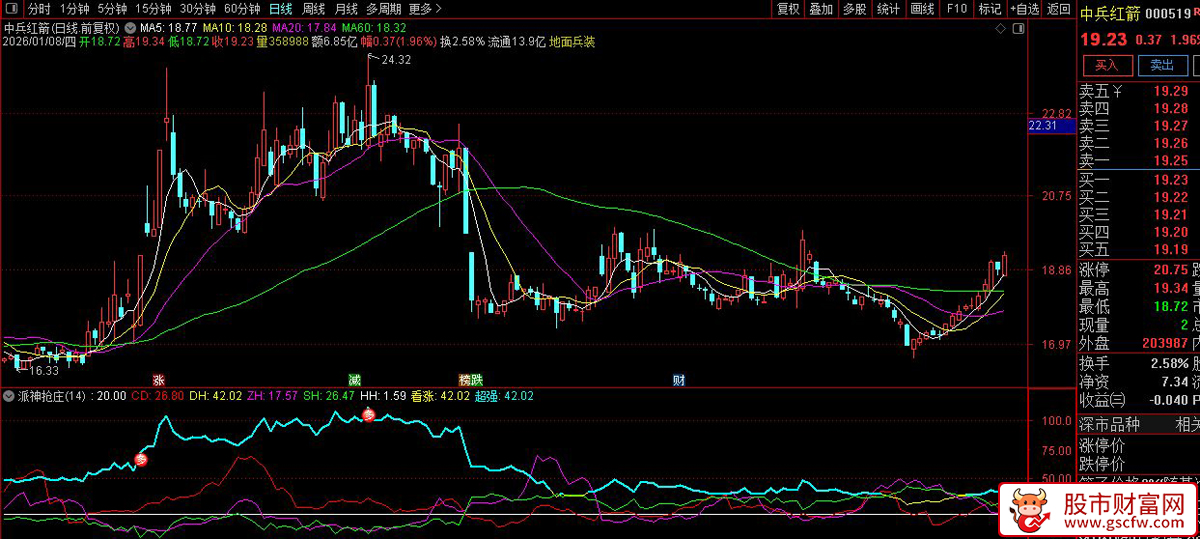
Task: Expand the 中兵红箭 main chart indicator dropdown
Action: pyautogui.click(x=130, y=27)
